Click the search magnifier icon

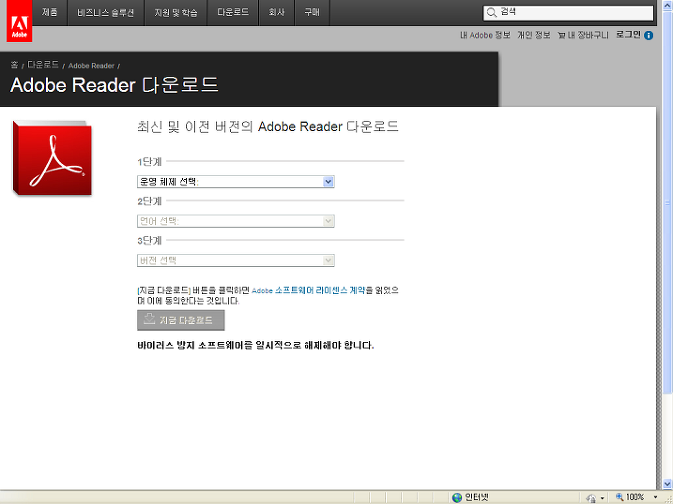[x=491, y=12]
